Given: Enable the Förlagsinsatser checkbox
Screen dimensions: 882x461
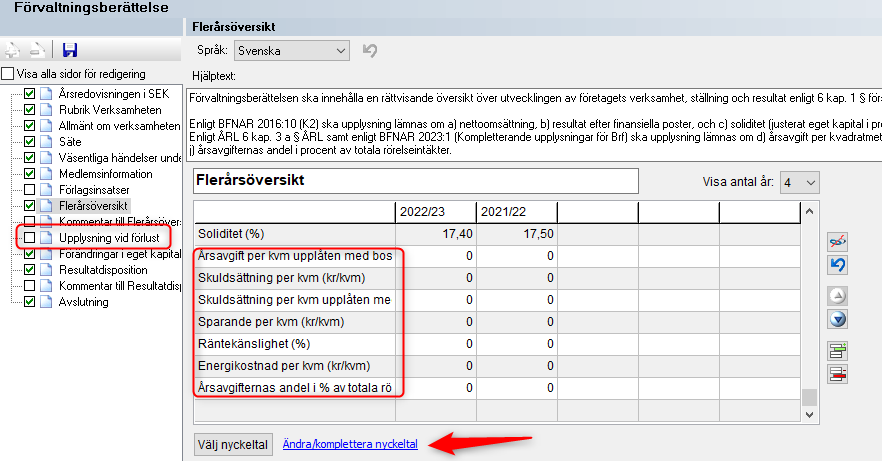Looking at the screenshot, I should tap(30, 190).
